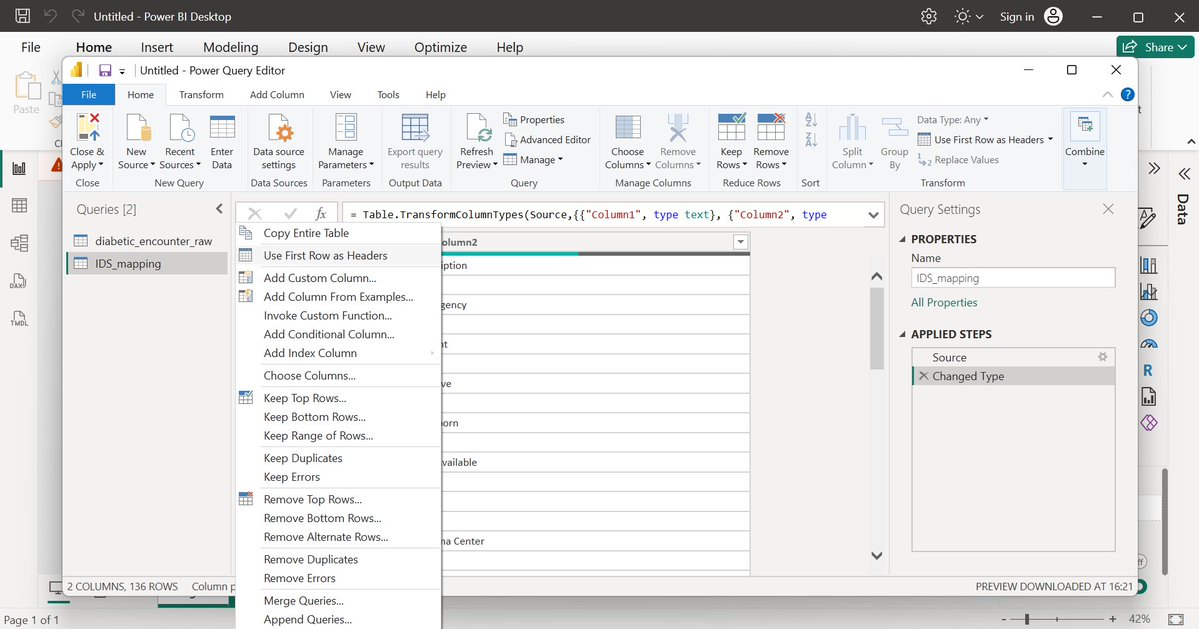This screenshot has width=1199, height=629.
Task: Switch to the Add Column tab
Action: click(277, 95)
